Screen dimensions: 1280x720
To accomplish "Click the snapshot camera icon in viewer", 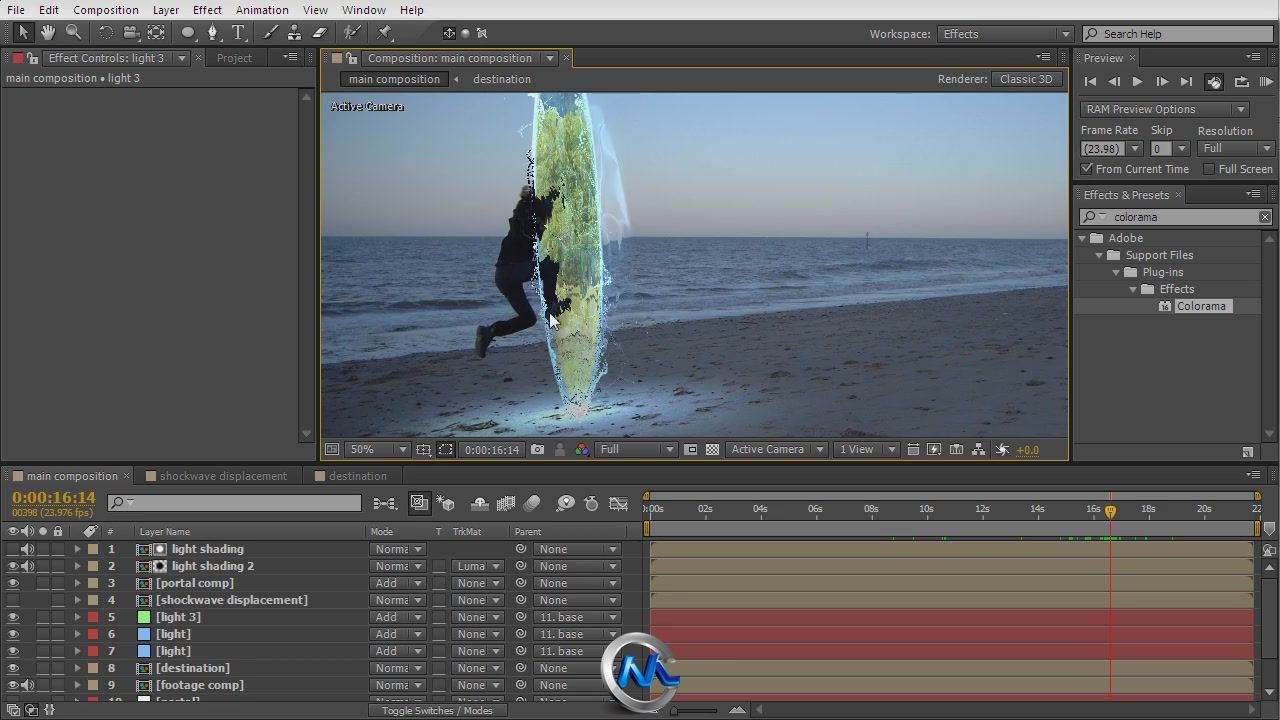I will click(538, 450).
